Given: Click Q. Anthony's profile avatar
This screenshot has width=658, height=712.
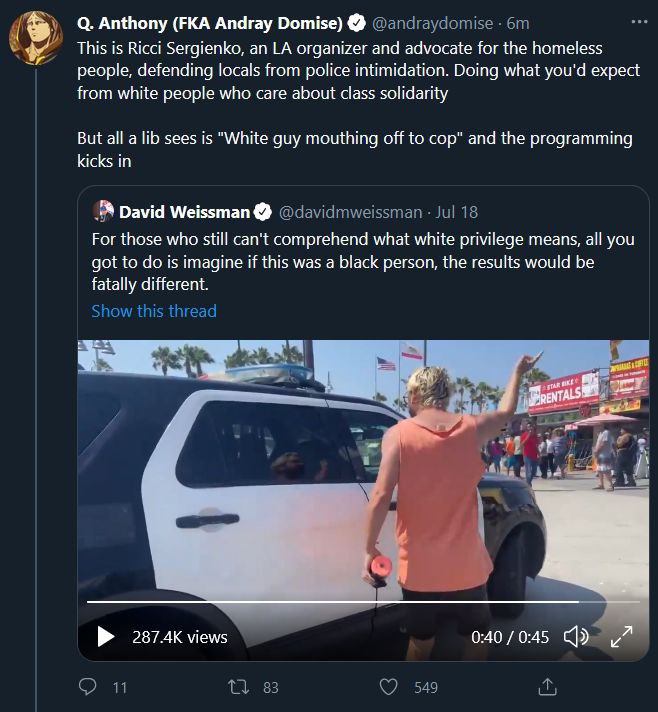Looking at the screenshot, I should [x=36, y=39].
